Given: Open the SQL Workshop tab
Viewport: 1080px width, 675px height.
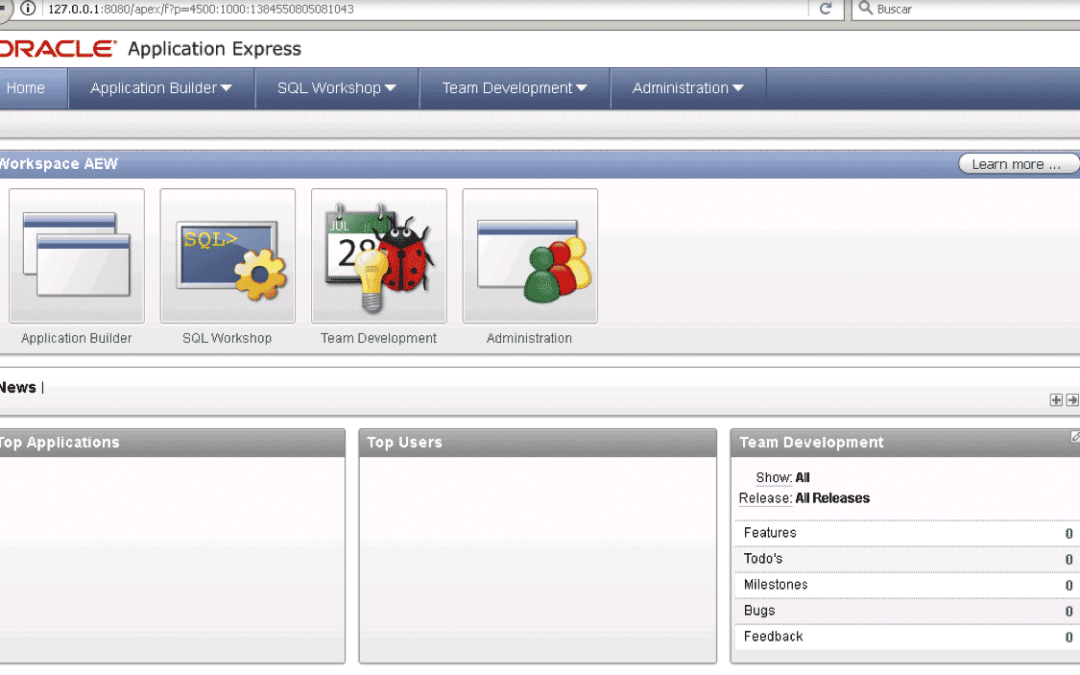Looking at the screenshot, I should [x=337, y=88].
